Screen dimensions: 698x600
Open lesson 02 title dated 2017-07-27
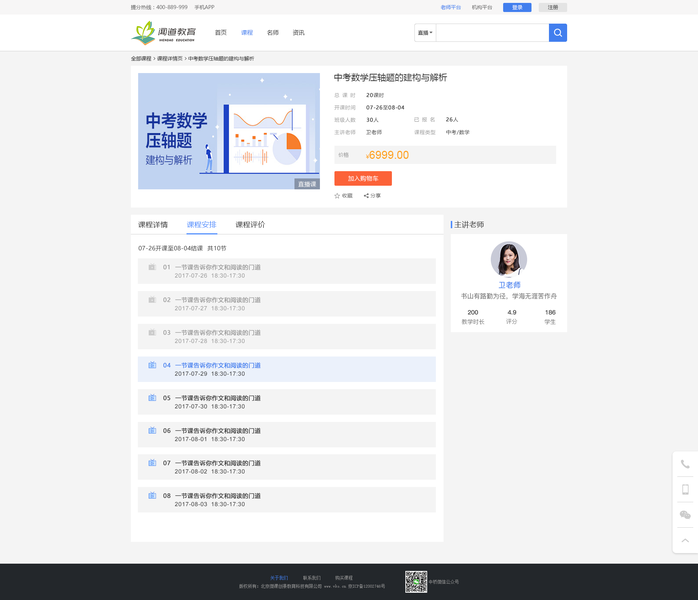218,300
